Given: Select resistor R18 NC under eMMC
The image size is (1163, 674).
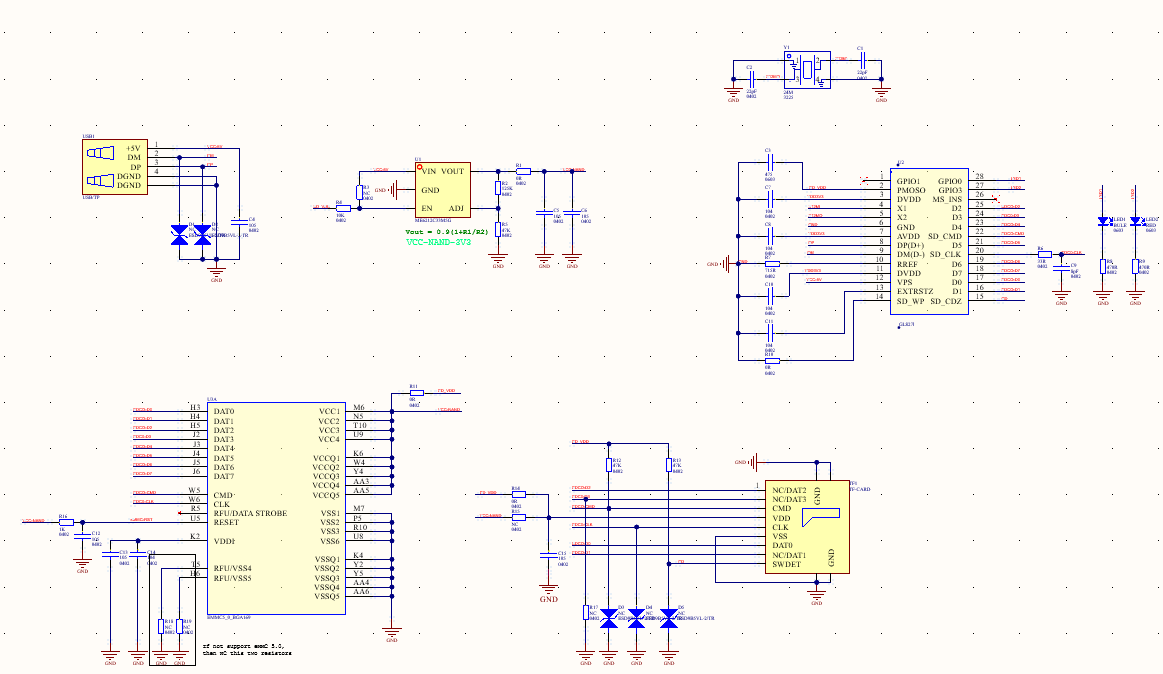Looking at the screenshot, I should coord(161,627).
